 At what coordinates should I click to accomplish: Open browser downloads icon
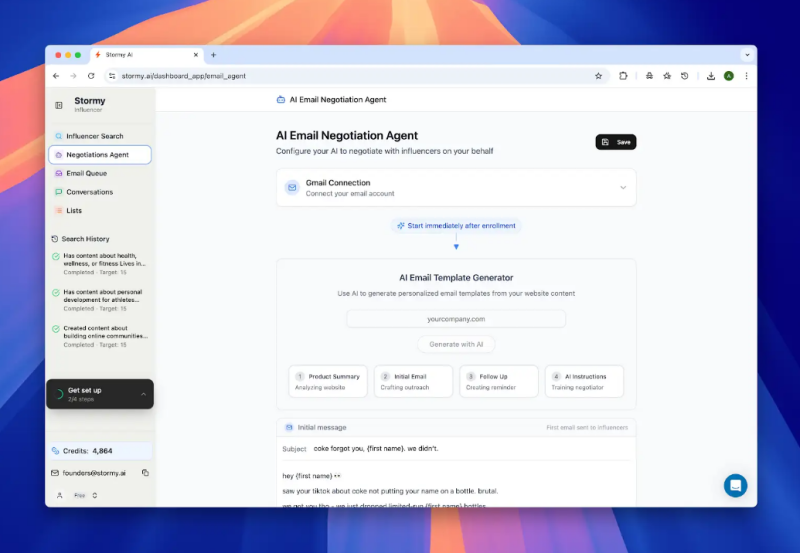pyautogui.click(x=711, y=76)
